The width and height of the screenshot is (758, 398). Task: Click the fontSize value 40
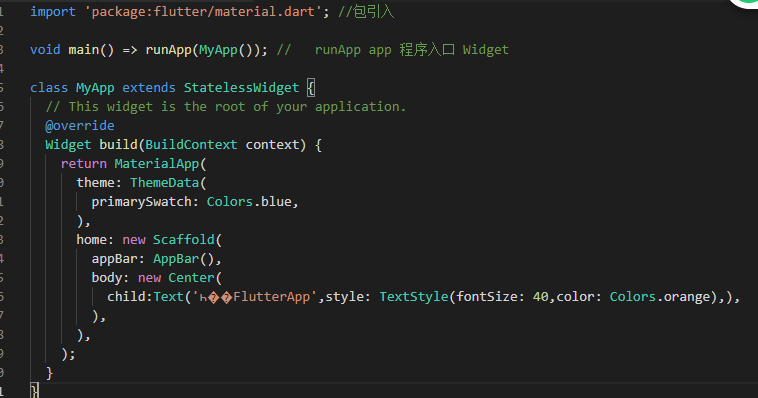[x=540, y=296]
